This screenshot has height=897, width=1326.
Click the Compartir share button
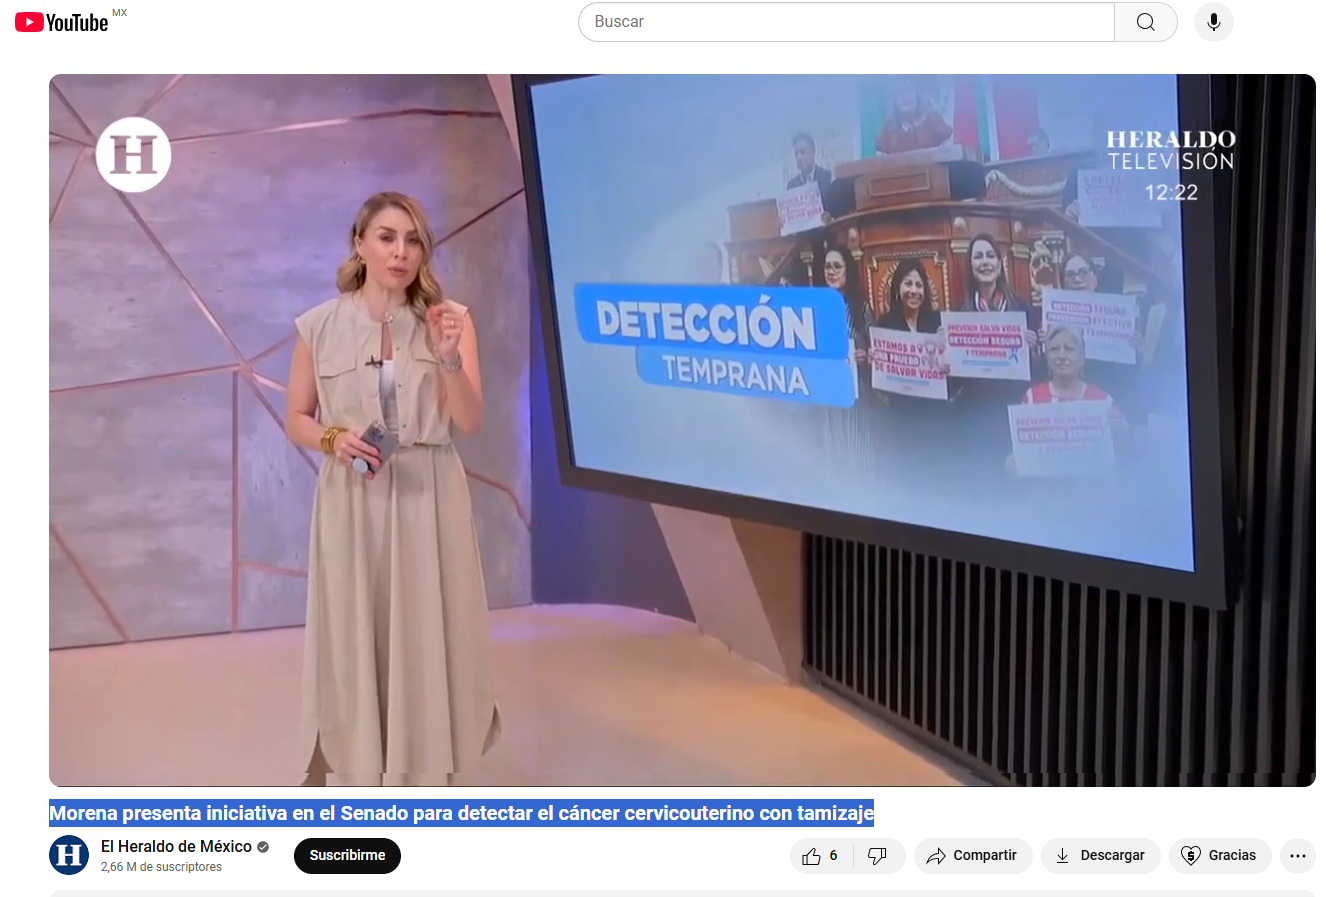click(x=973, y=856)
